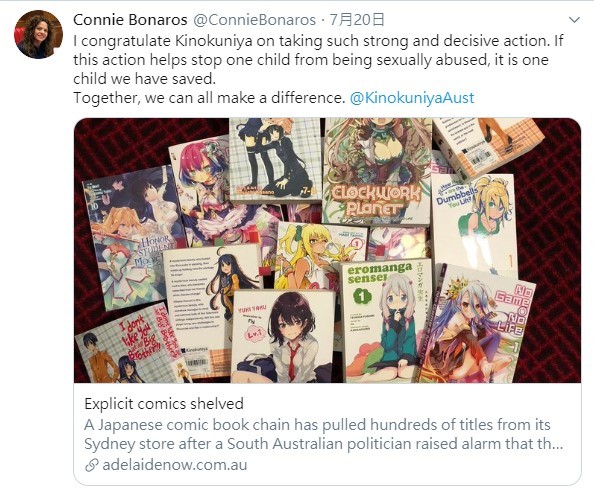Click the Clockwork Planet book cover

tap(377, 171)
